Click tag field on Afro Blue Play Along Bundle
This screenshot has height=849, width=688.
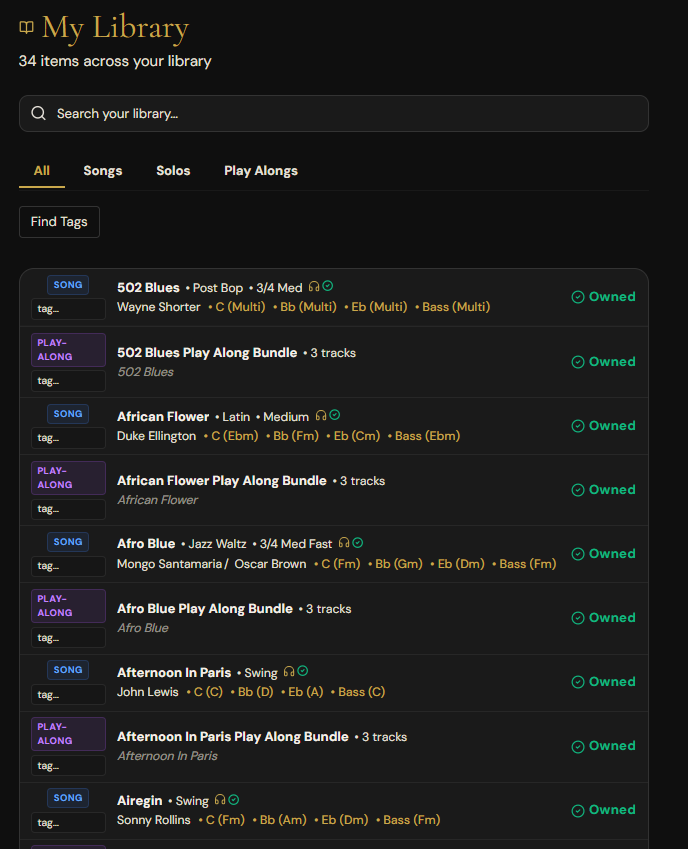pos(68,638)
